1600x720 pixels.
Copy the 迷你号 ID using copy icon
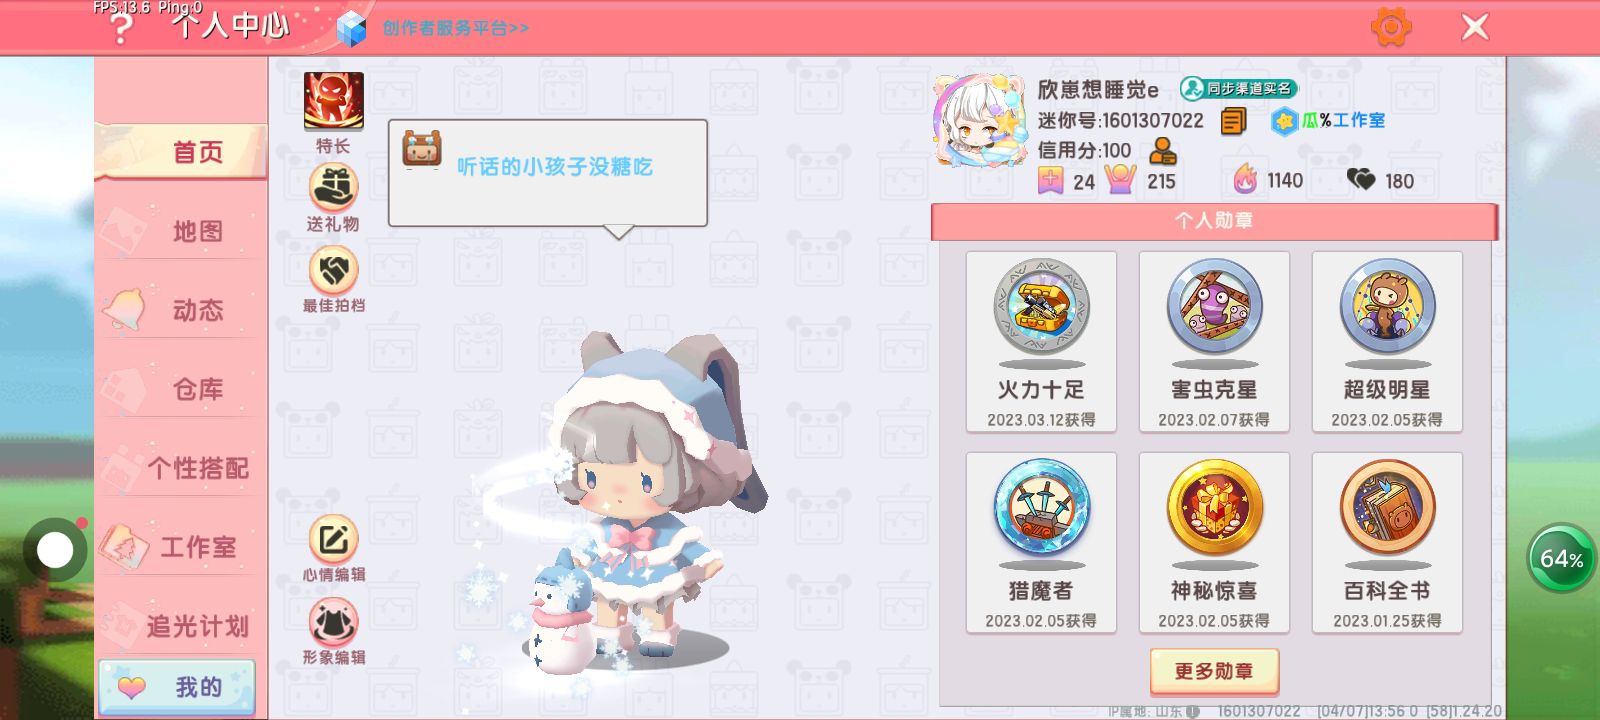[1233, 122]
